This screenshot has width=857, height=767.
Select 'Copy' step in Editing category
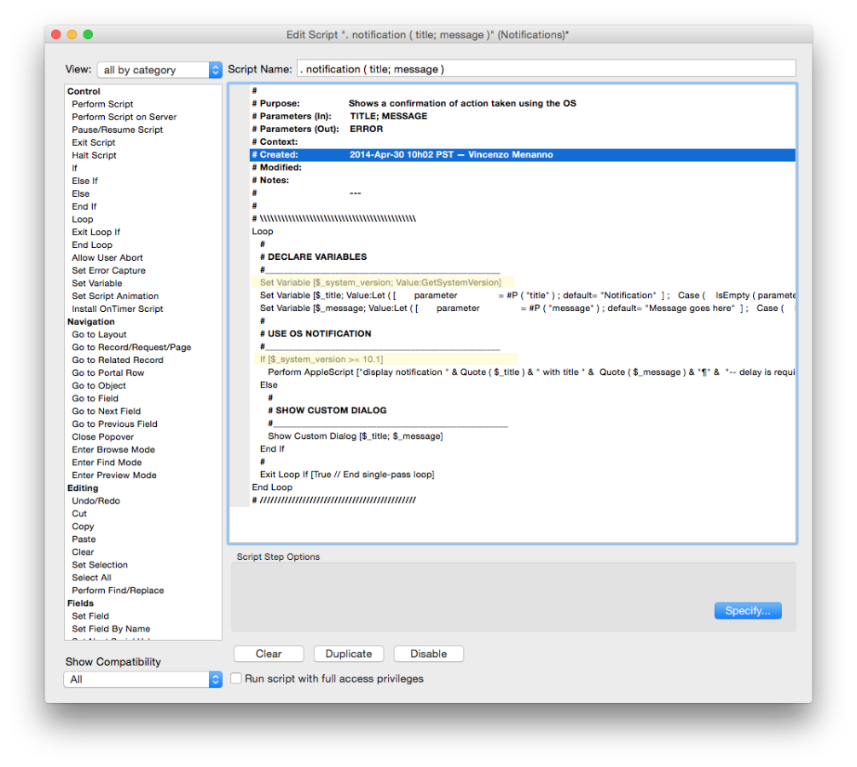83,526
